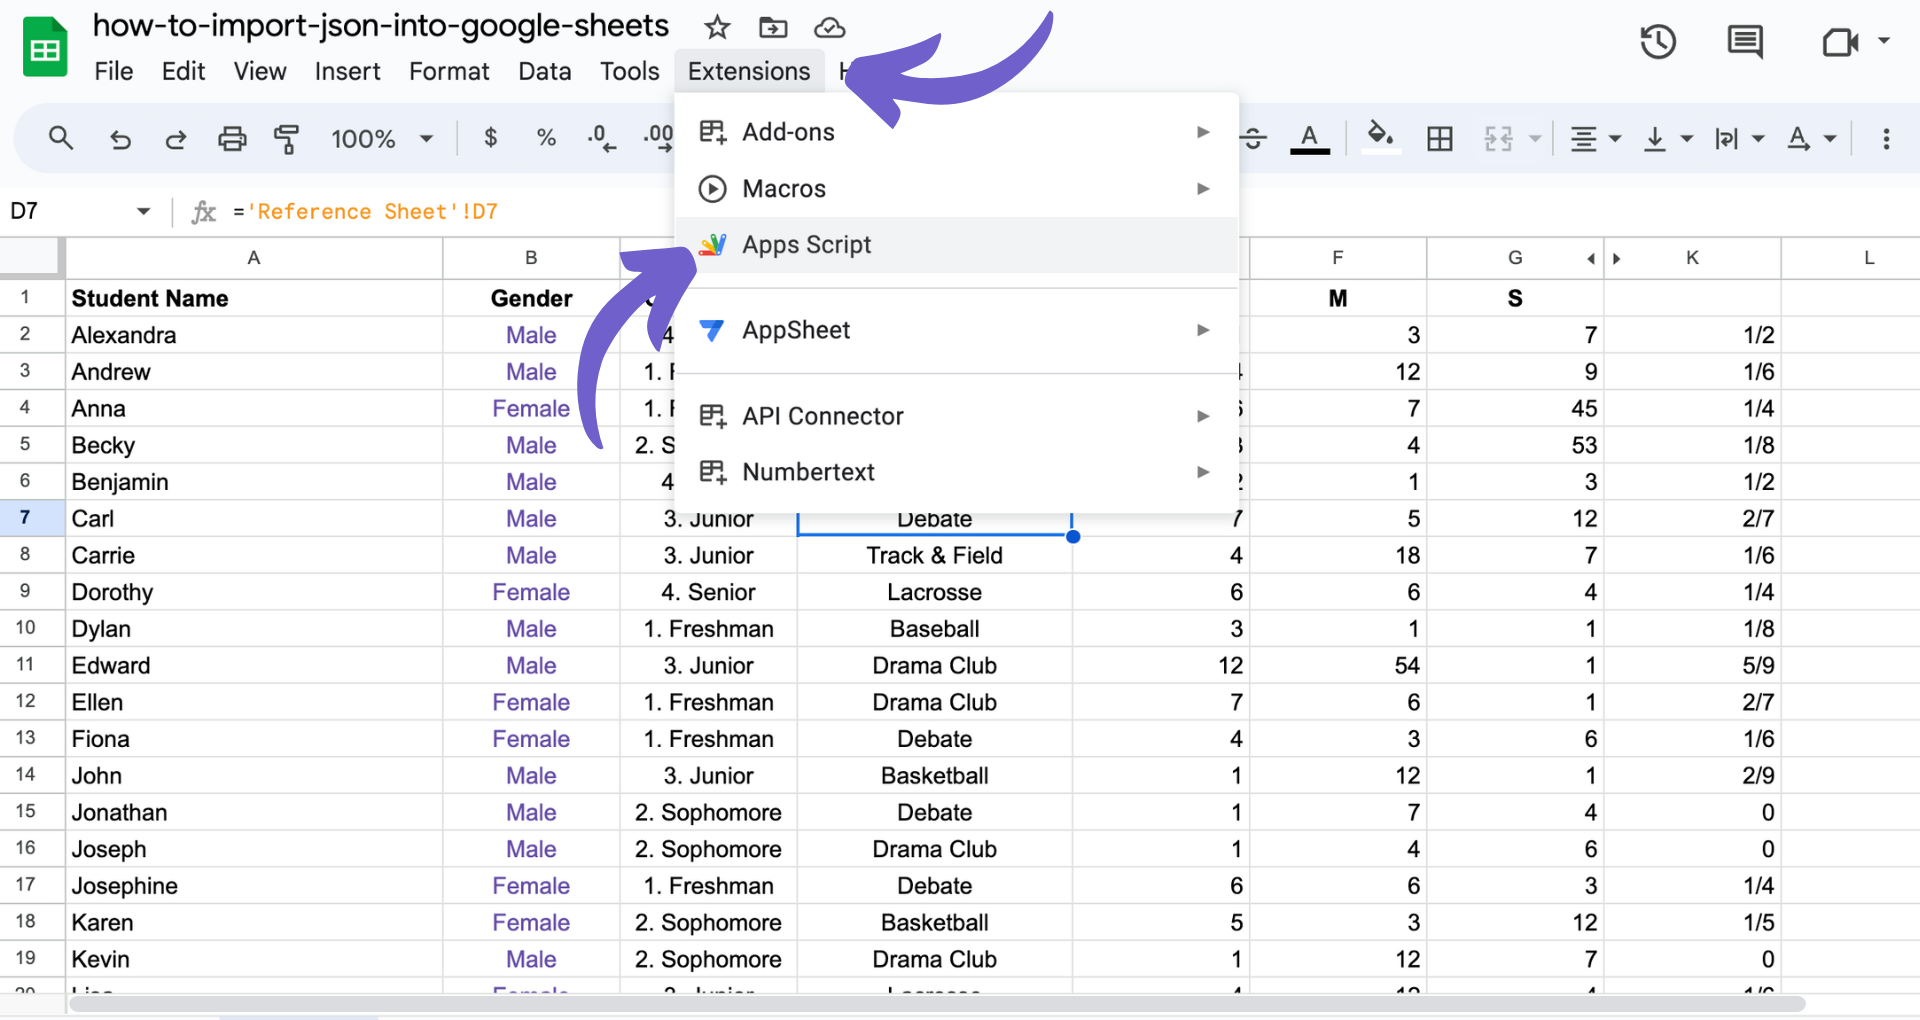Print the spreadsheet
This screenshot has height=1020, width=1920.
tap(232, 138)
